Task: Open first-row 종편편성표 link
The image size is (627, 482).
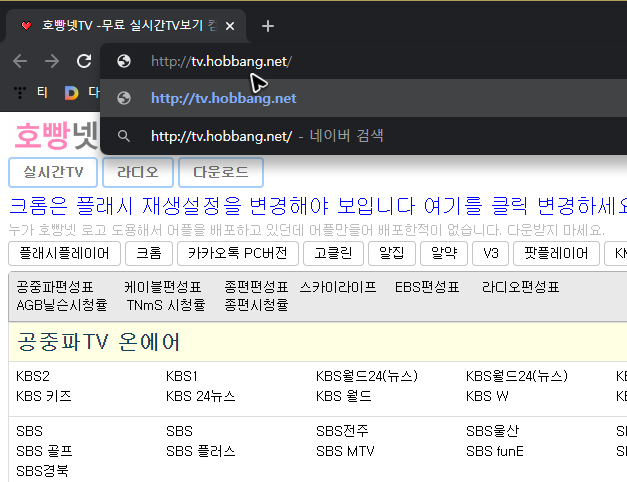Action: (256, 287)
